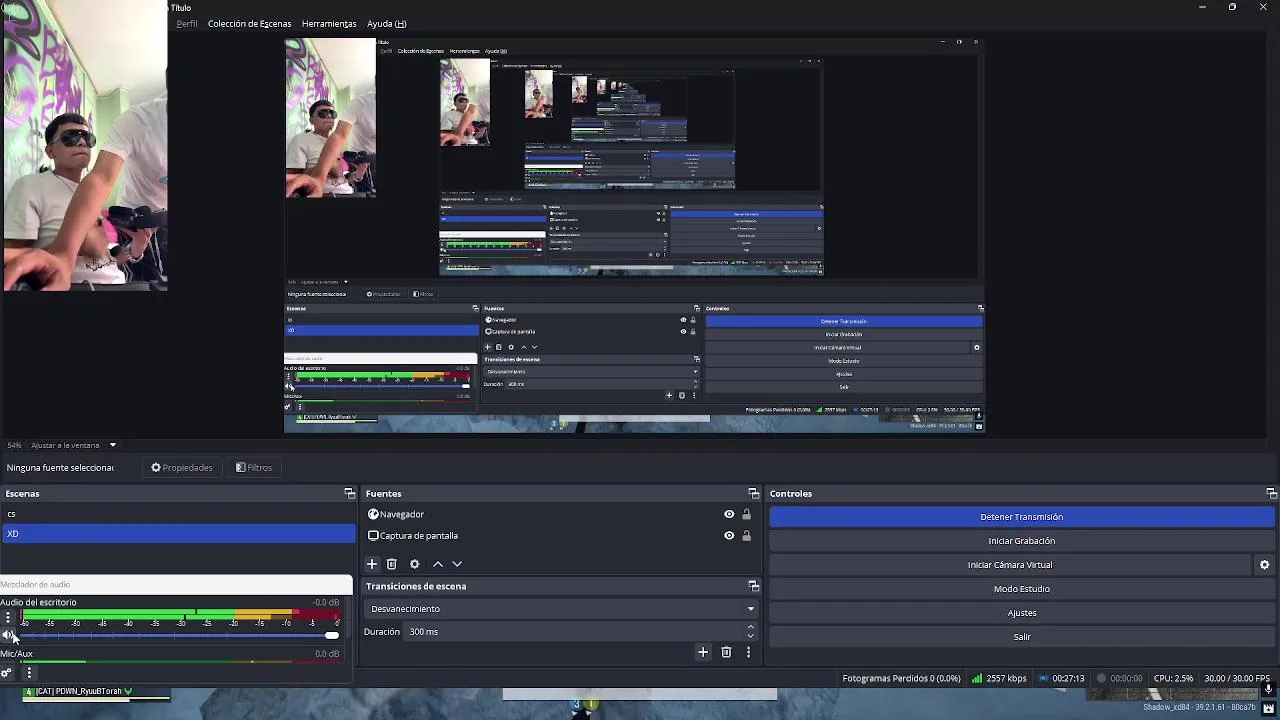Enable Modo Estudio
This screenshot has width=1280, height=720.
[x=1022, y=589]
